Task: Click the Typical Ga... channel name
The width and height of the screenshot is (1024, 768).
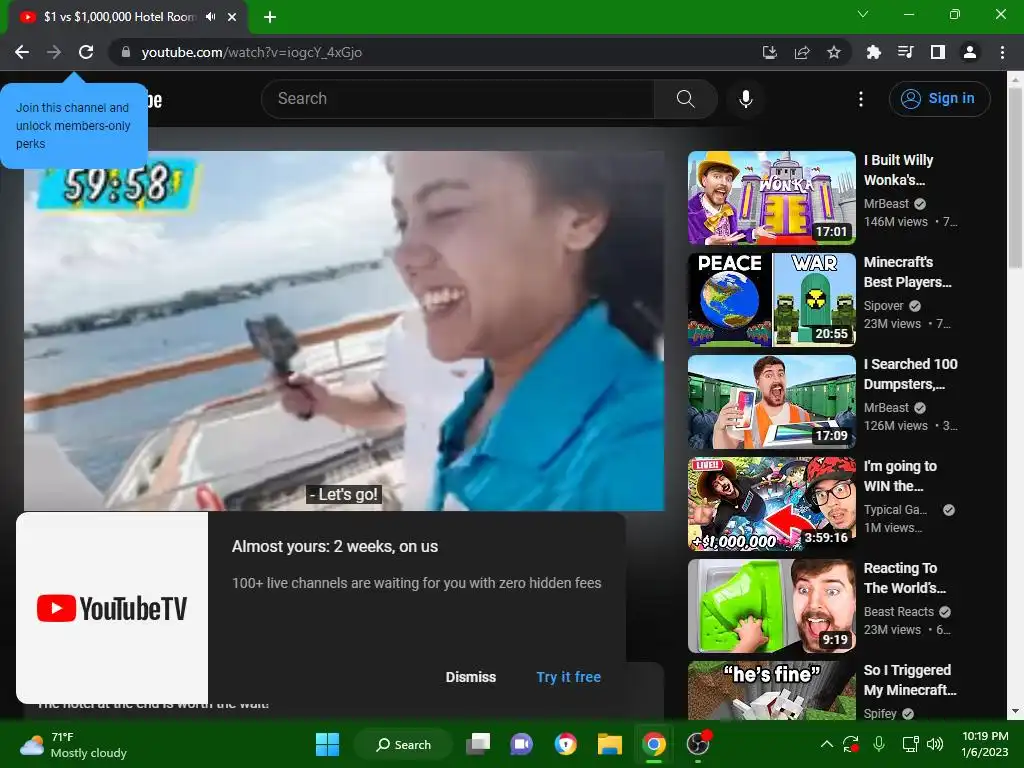Action: 895,509
